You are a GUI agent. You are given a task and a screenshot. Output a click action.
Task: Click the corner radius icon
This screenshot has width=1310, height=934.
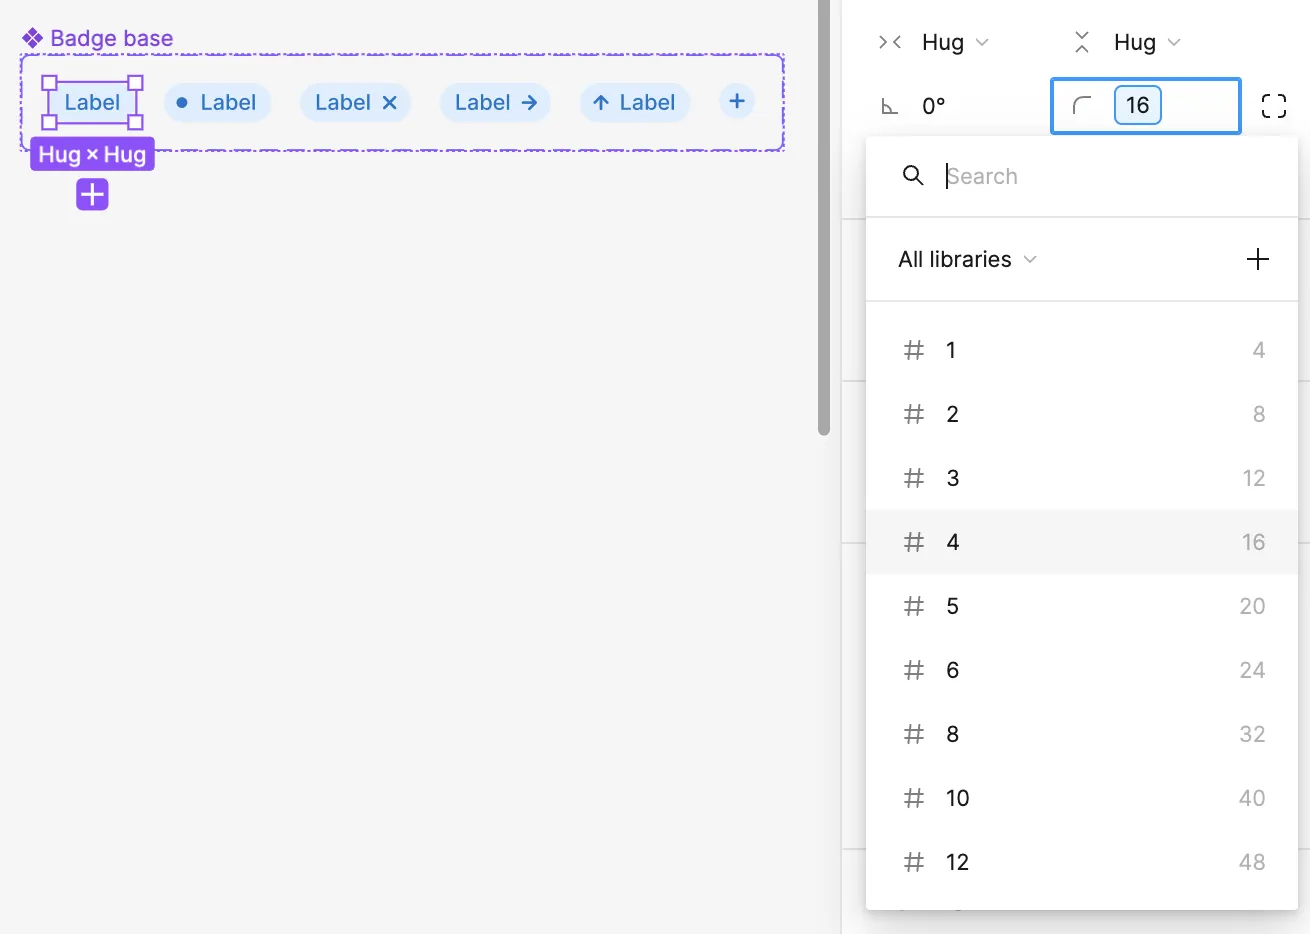1082,106
